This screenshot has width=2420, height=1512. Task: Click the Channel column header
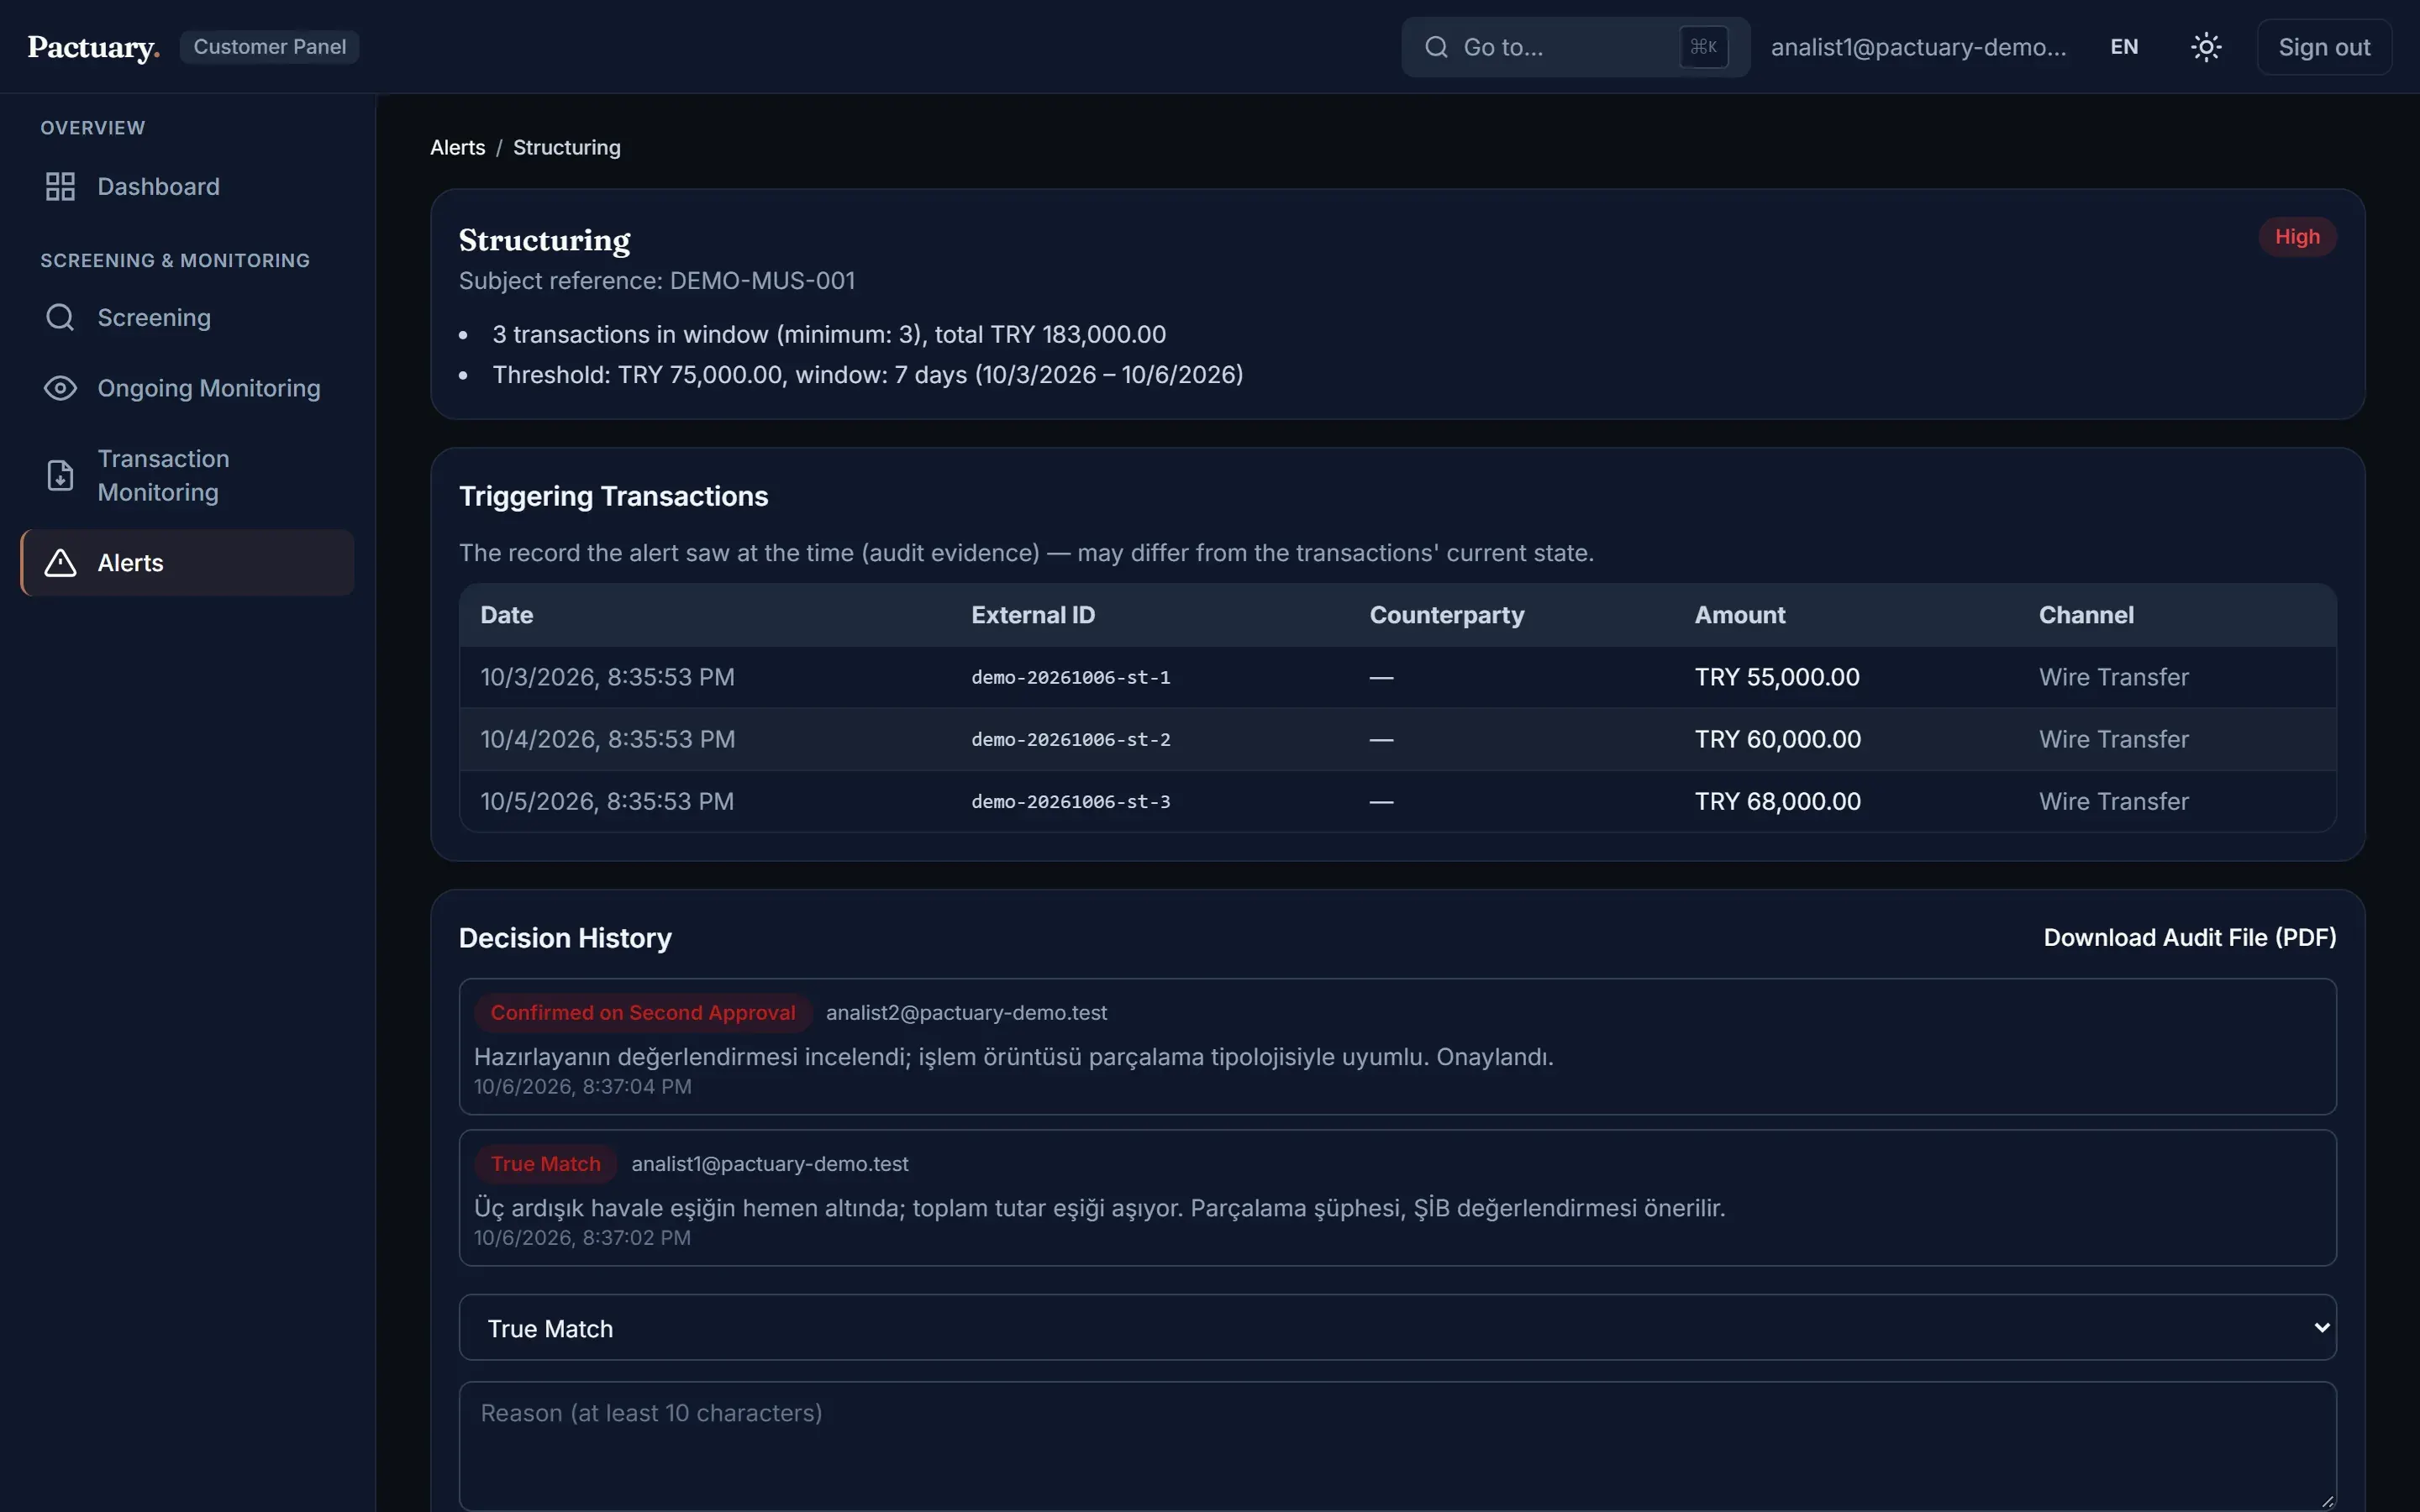click(x=2086, y=615)
